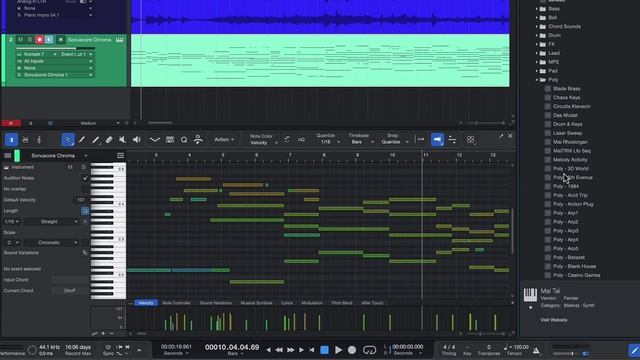Open the Chord Sounds folder
This screenshot has height=360, width=640.
tap(564, 27)
